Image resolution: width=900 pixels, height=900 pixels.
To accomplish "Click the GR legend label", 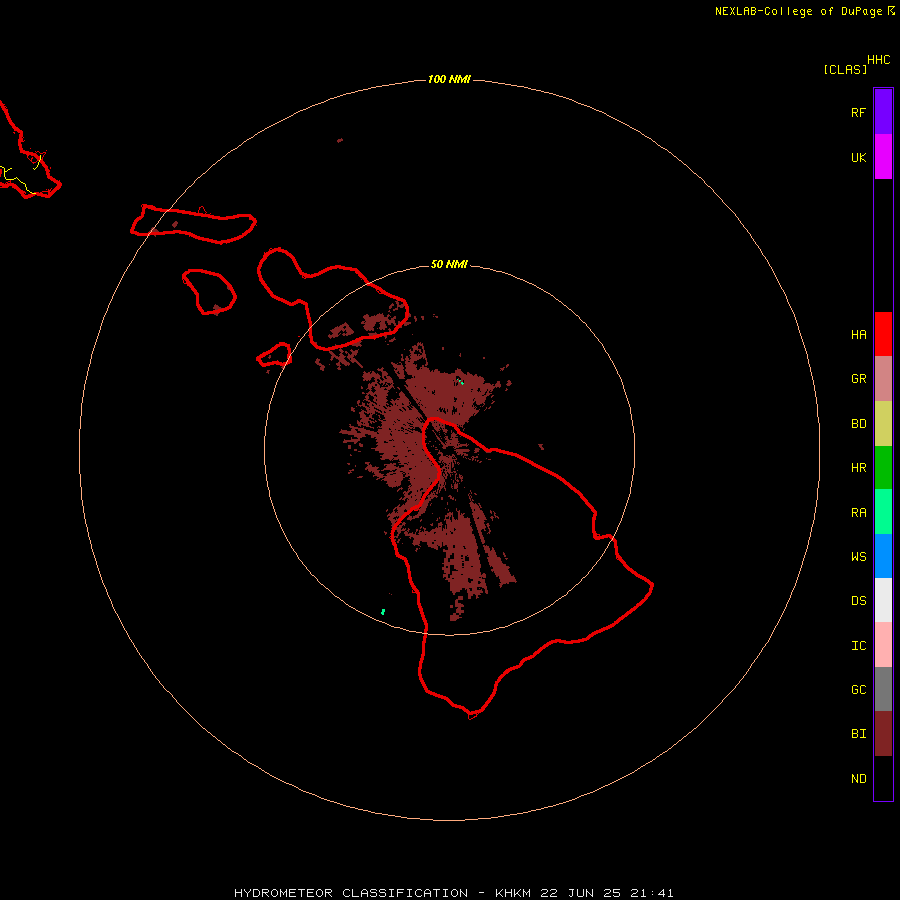I will click(x=858, y=379).
